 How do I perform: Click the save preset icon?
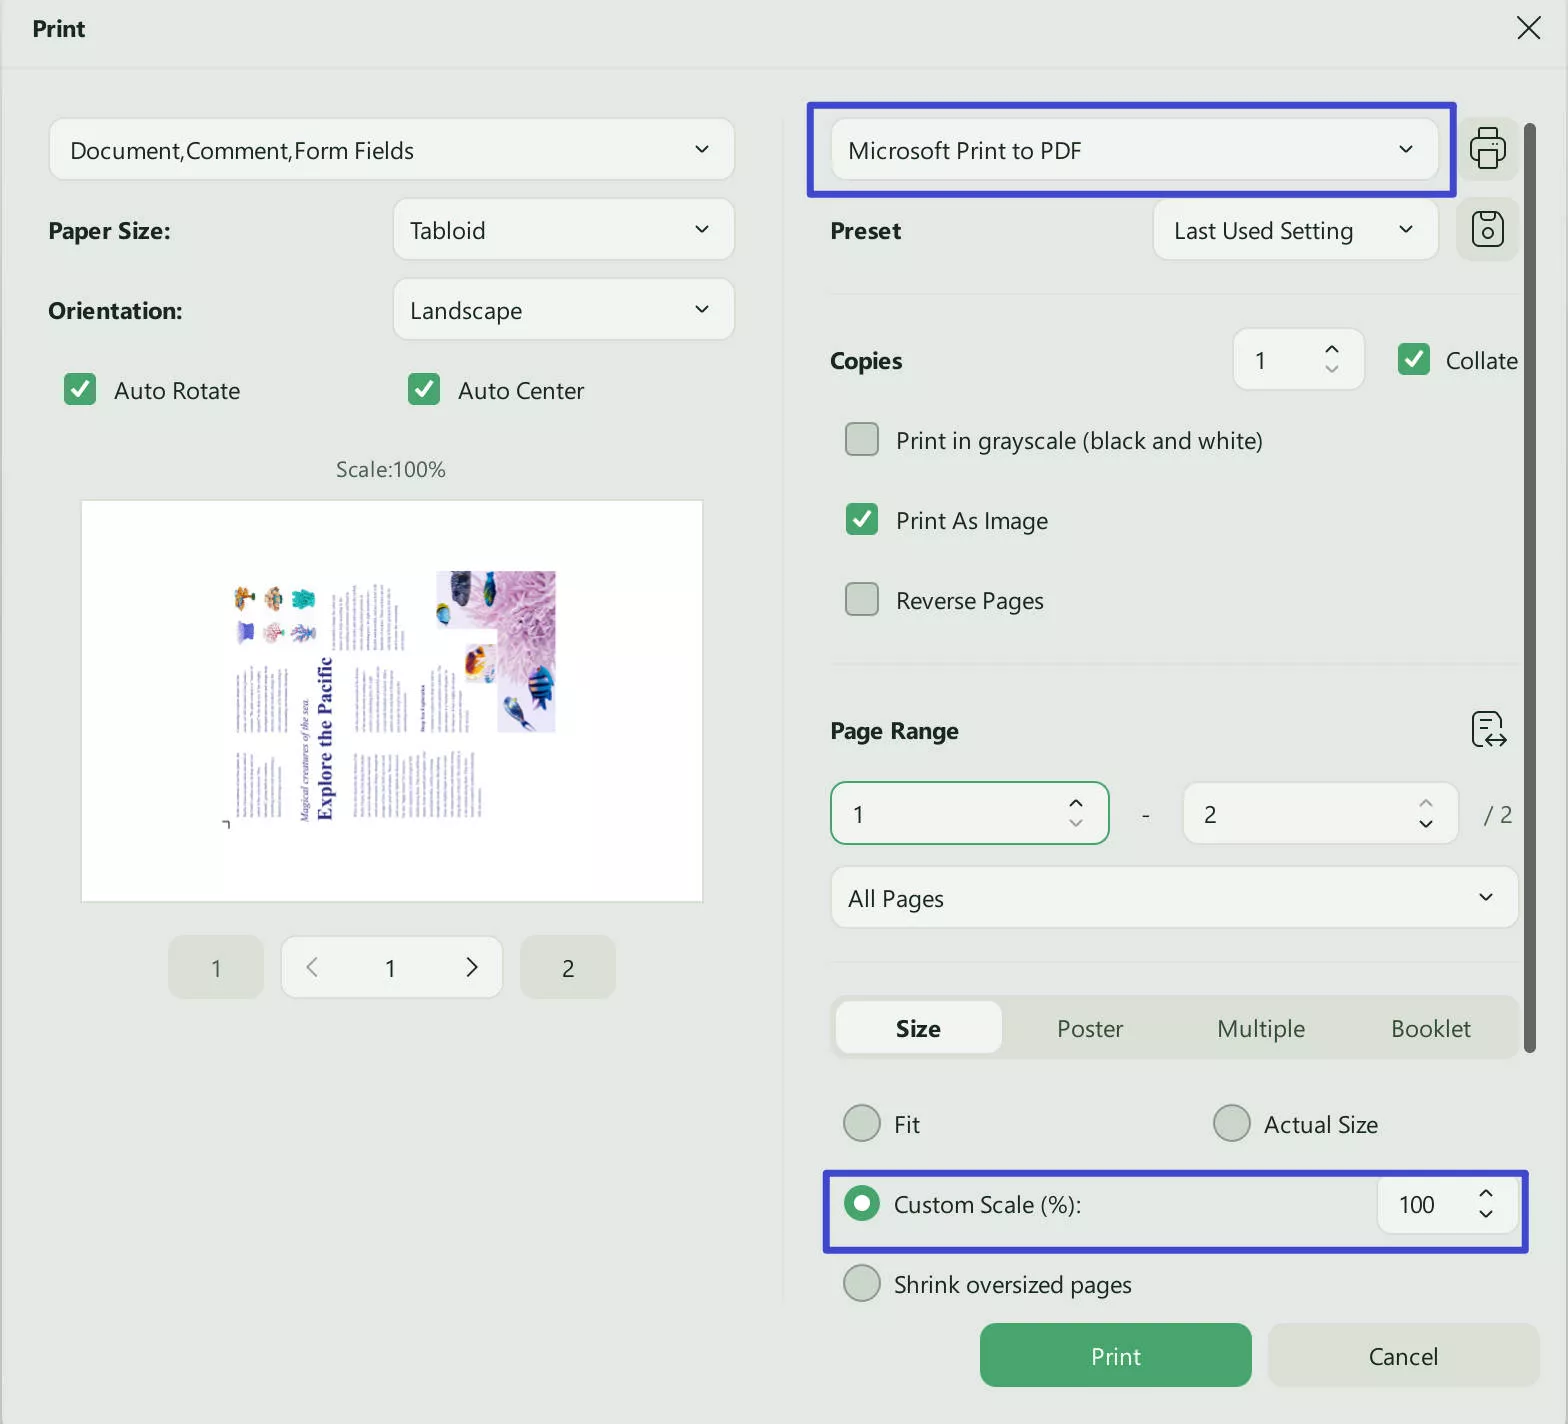pos(1488,229)
